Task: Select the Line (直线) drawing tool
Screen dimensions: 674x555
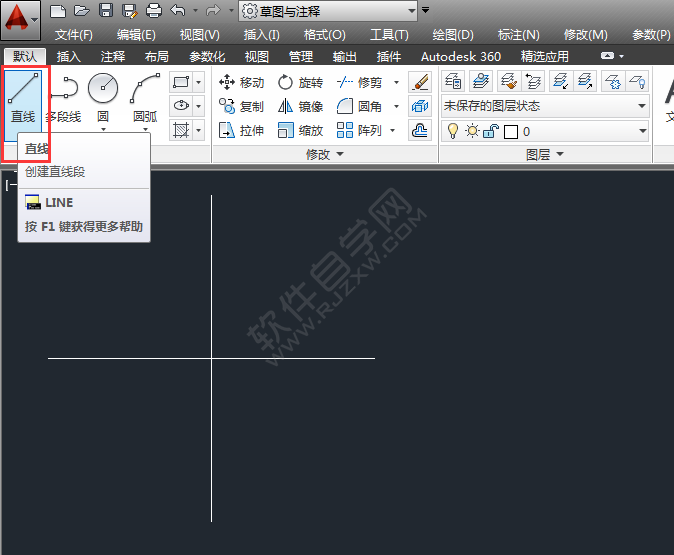Action: tap(24, 99)
